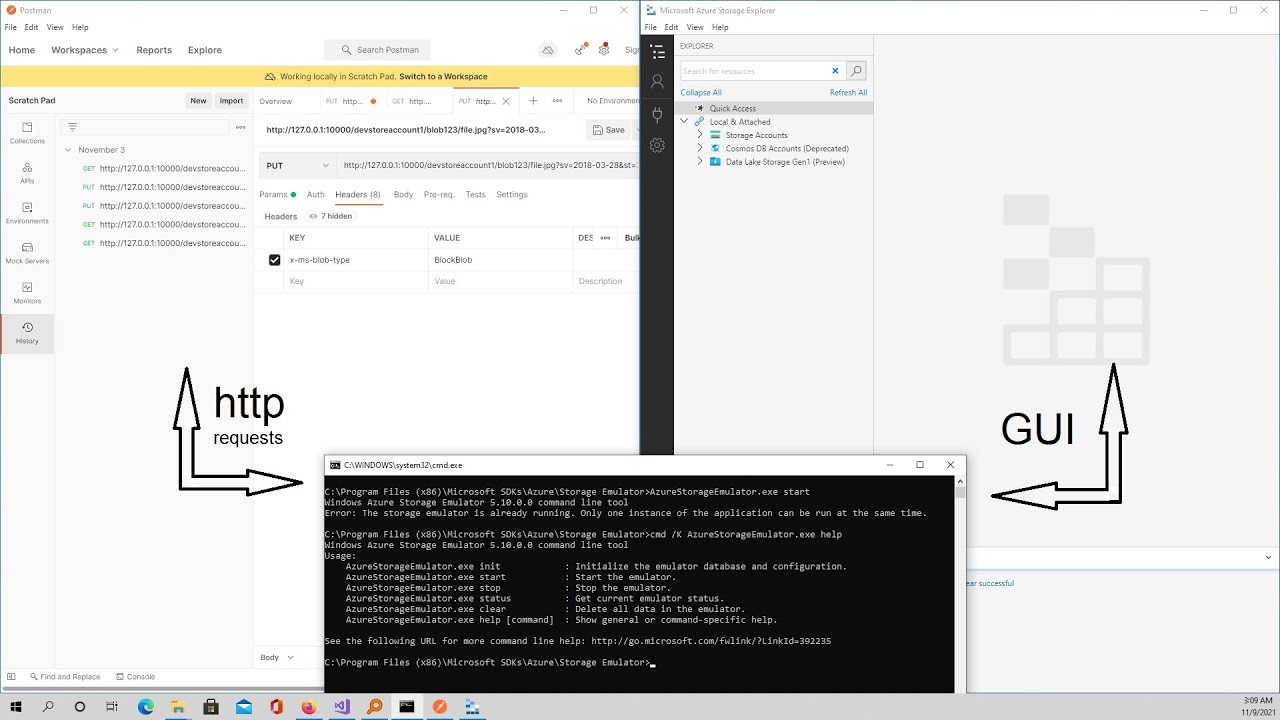This screenshot has width=1280, height=720.
Task: Expand Data Lake Storage Gen1 node
Action: [x=700, y=162]
